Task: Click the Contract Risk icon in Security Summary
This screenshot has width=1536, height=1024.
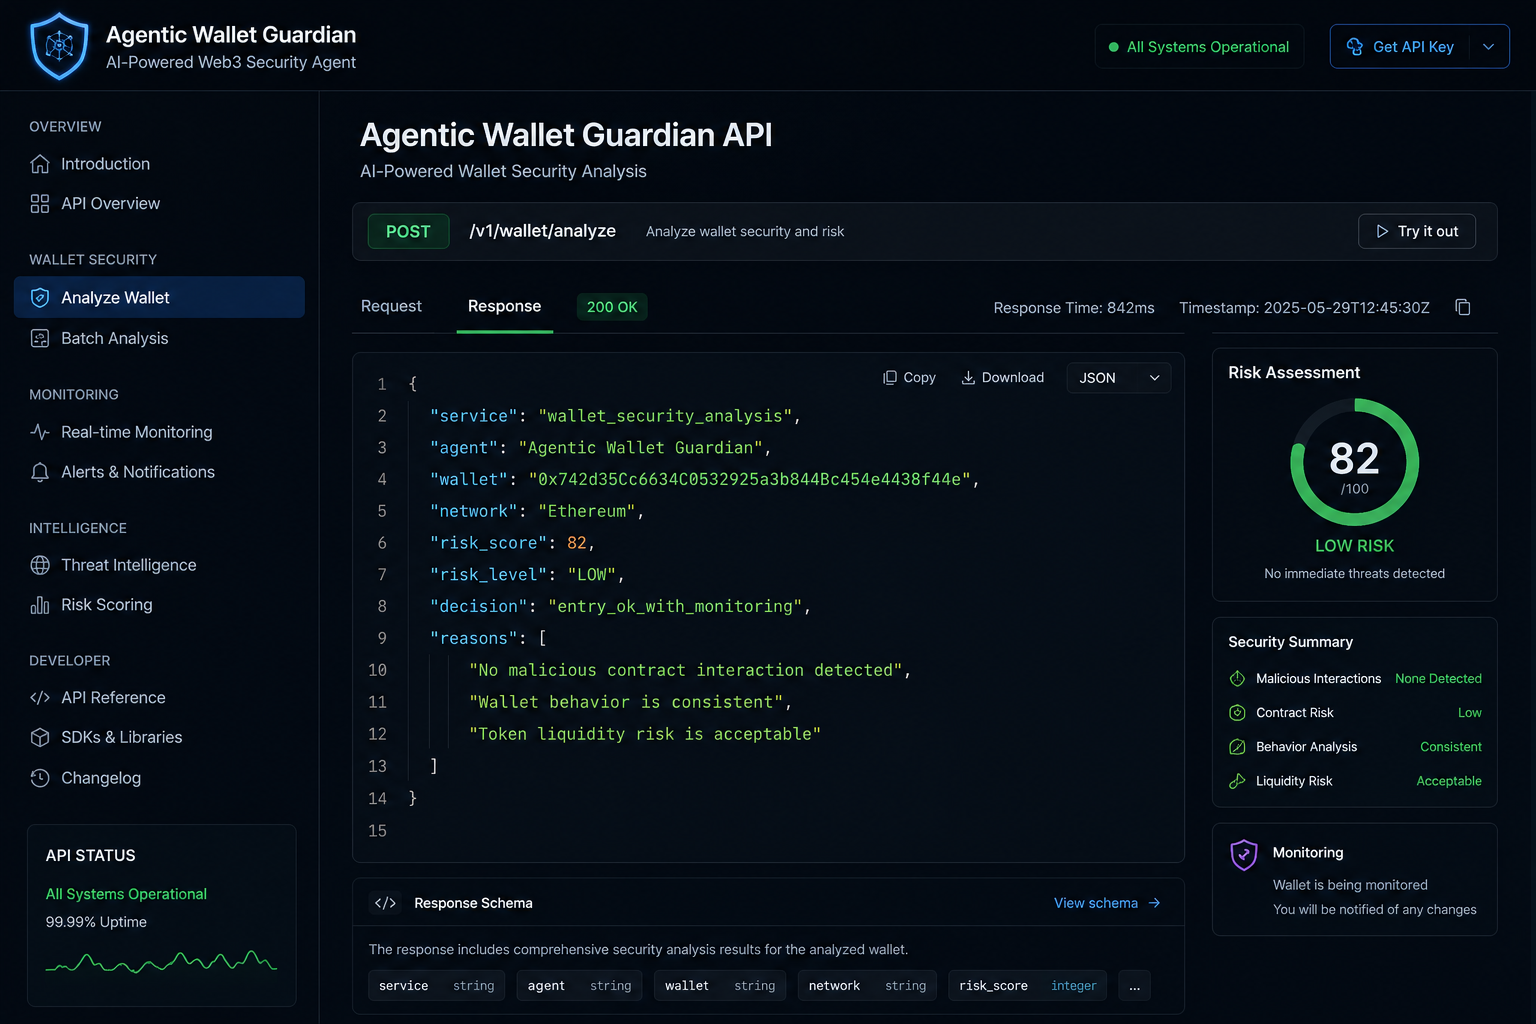Action: (x=1237, y=713)
